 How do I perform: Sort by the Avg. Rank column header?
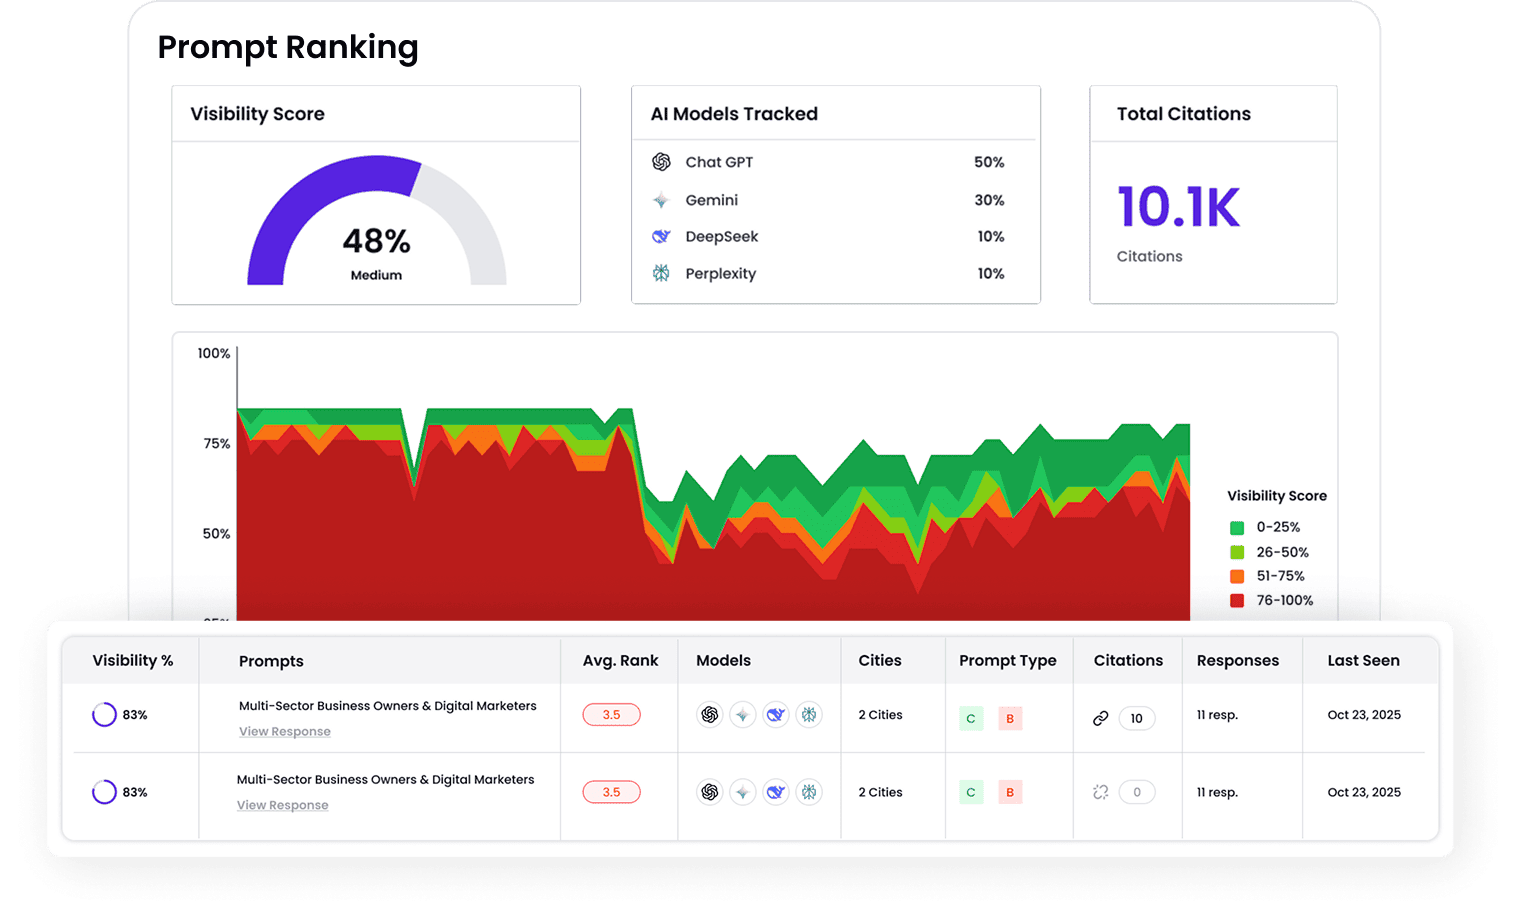click(620, 661)
